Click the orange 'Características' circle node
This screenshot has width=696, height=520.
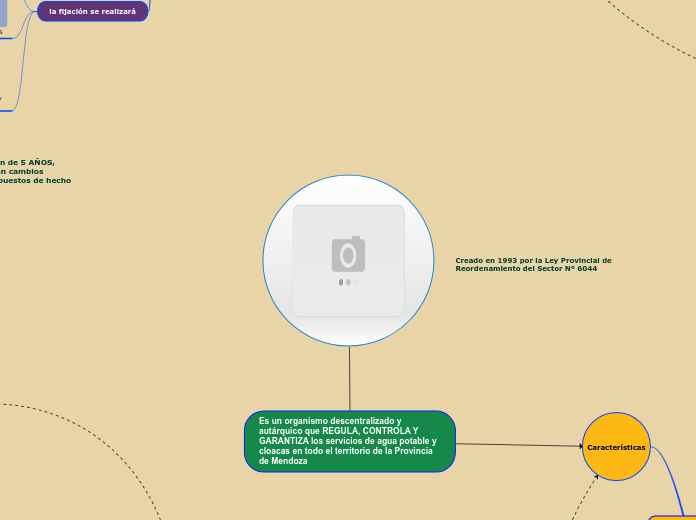click(616, 447)
